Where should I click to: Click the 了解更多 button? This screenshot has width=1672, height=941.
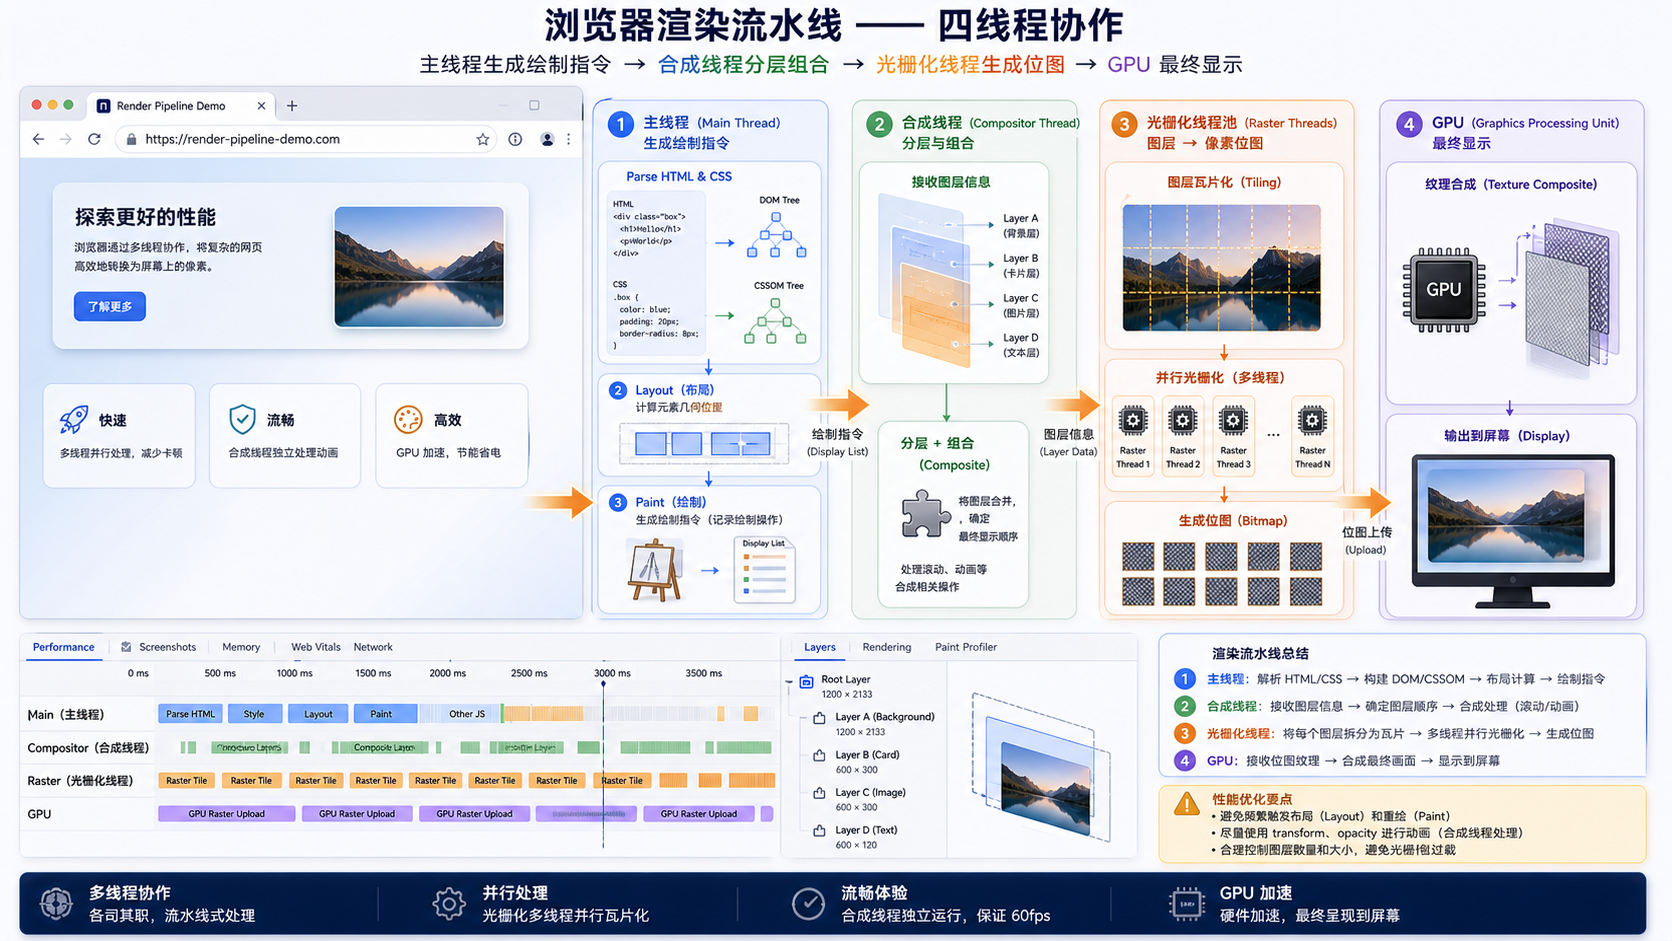(110, 306)
